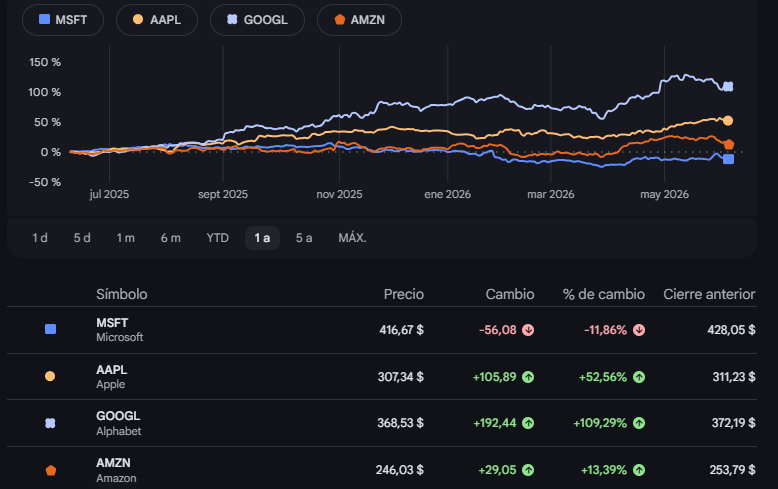Click the green up arrow beside +29,05
This screenshot has height=489, width=778.
click(528, 470)
